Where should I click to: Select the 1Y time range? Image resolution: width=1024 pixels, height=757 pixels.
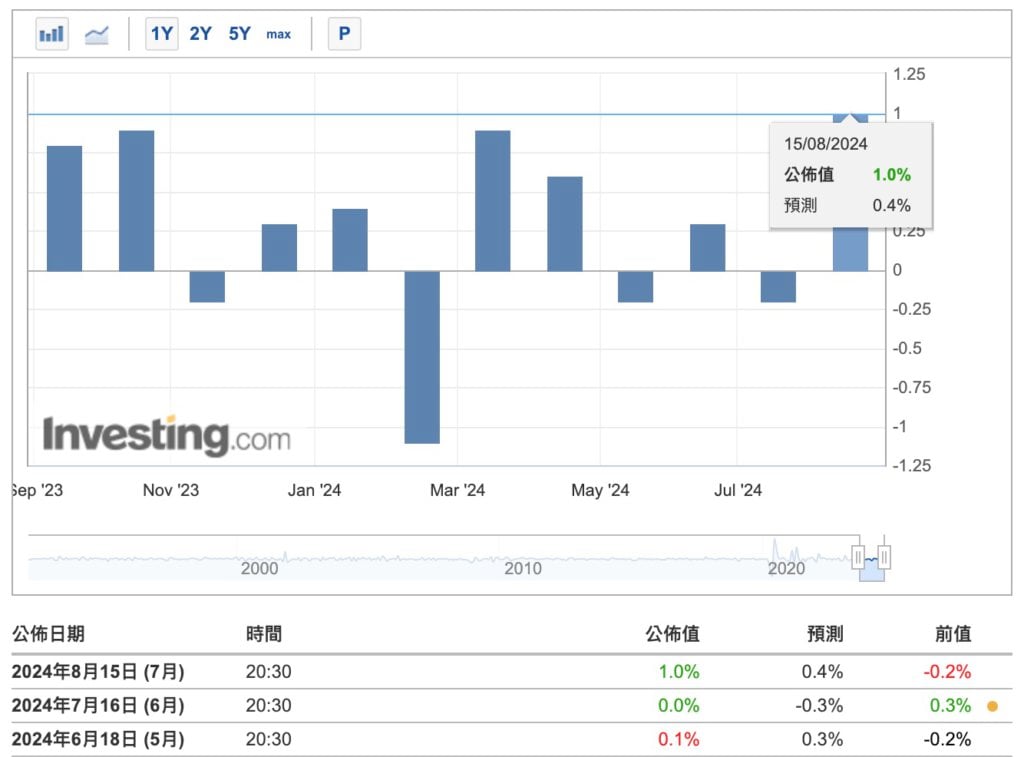click(x=161, y=34)
